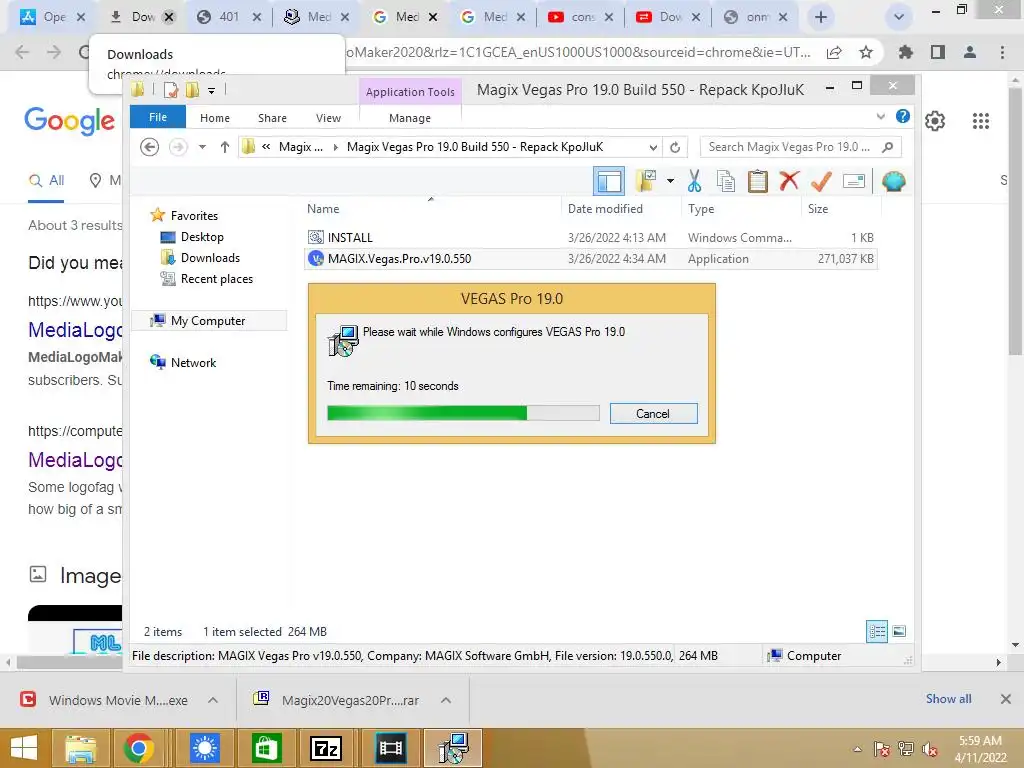
Task: Cancel the VEGAS Pro 19.0 installation
Action: click(x=653, y=413)
